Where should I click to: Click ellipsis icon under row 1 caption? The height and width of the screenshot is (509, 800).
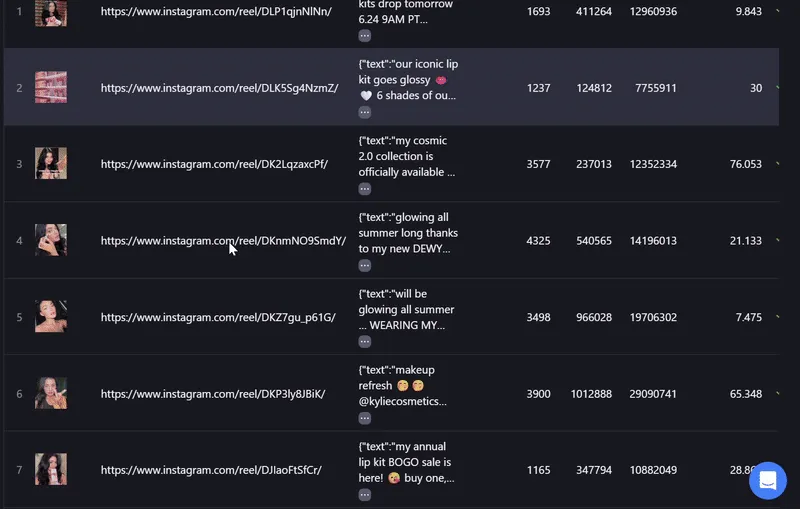(x=364, y=36)
